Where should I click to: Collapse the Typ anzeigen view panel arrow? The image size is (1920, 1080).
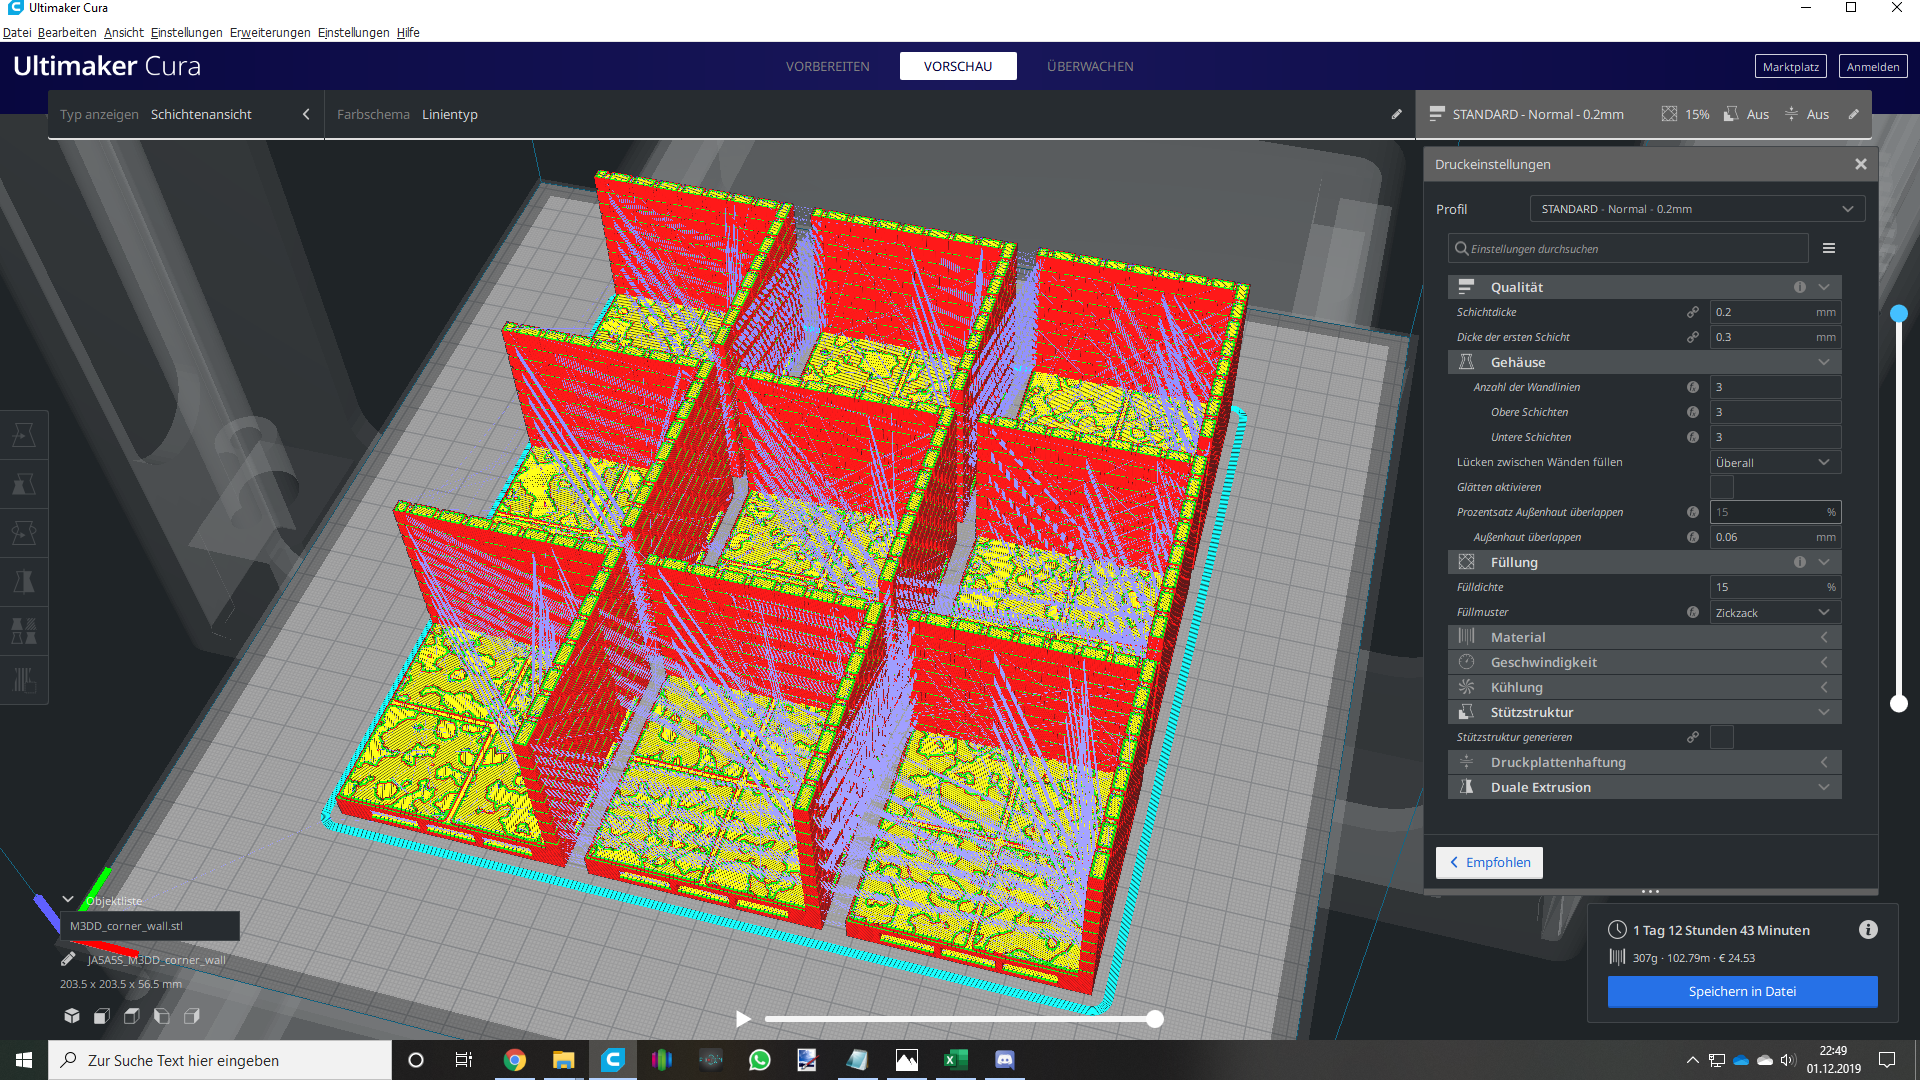[306, 114]
